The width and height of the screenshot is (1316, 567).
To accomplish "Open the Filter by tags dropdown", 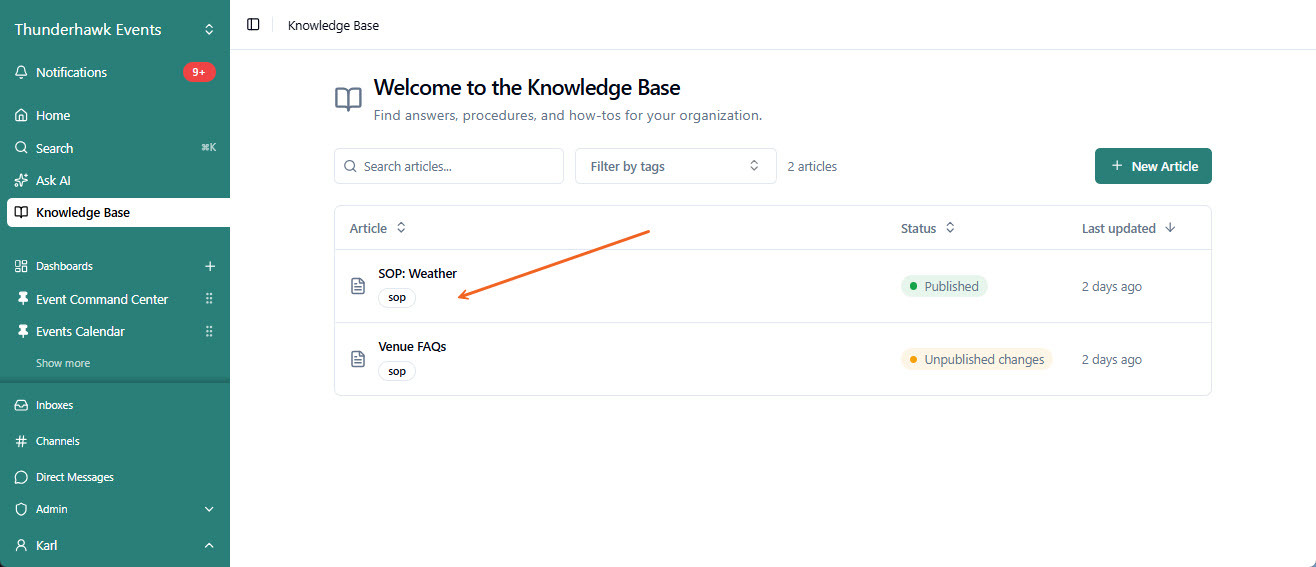I will click(676, 166).
